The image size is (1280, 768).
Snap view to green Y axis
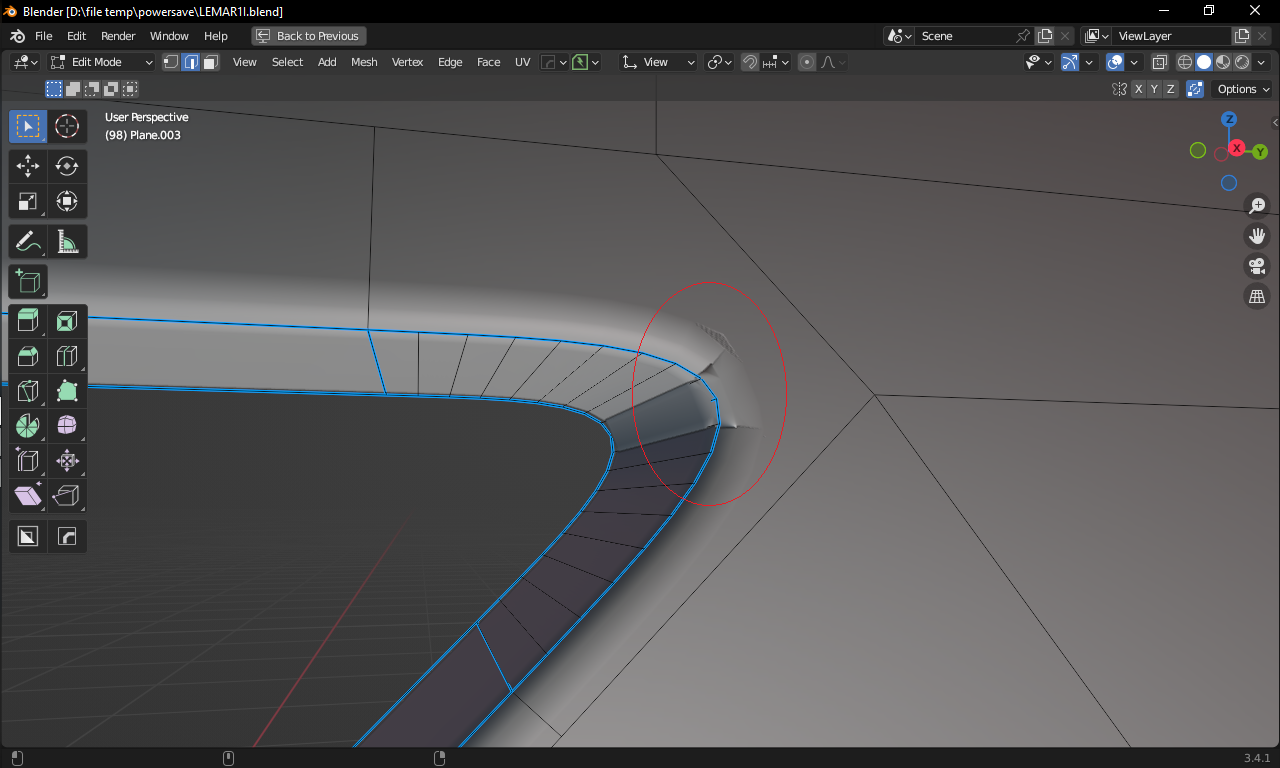1260,152
